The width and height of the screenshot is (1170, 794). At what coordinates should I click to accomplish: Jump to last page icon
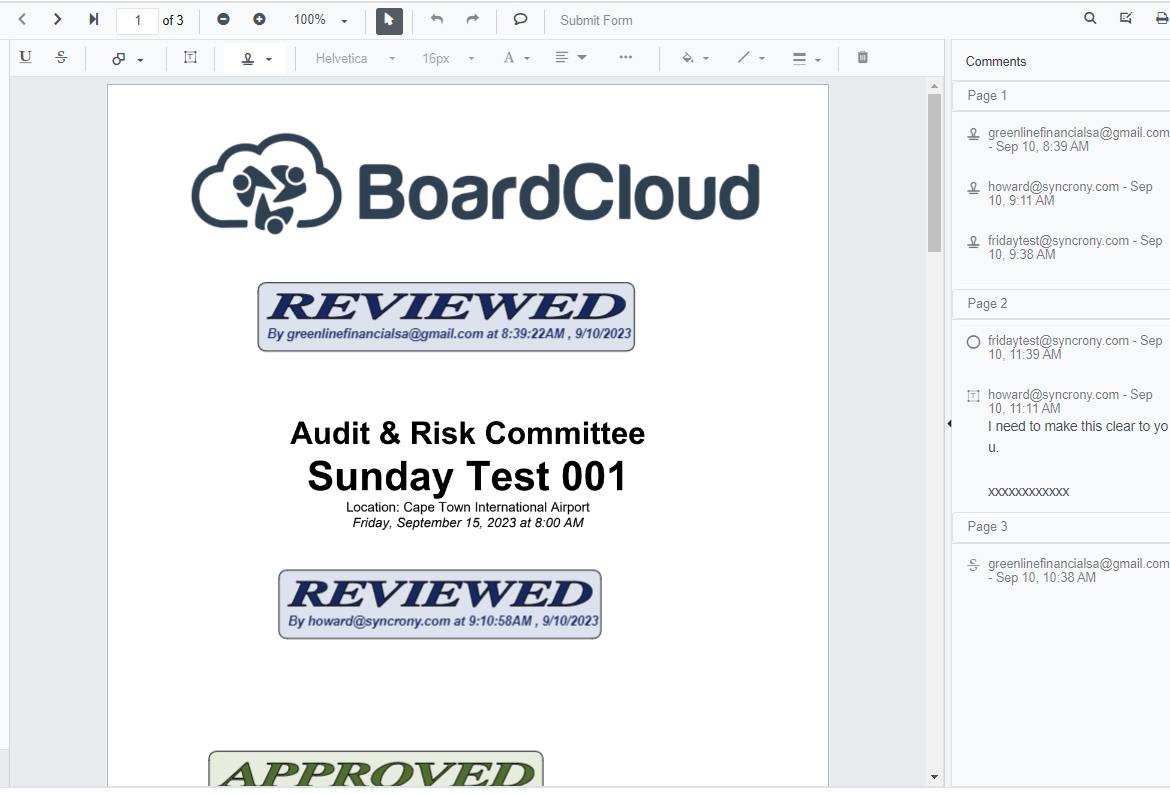point(93,19)
